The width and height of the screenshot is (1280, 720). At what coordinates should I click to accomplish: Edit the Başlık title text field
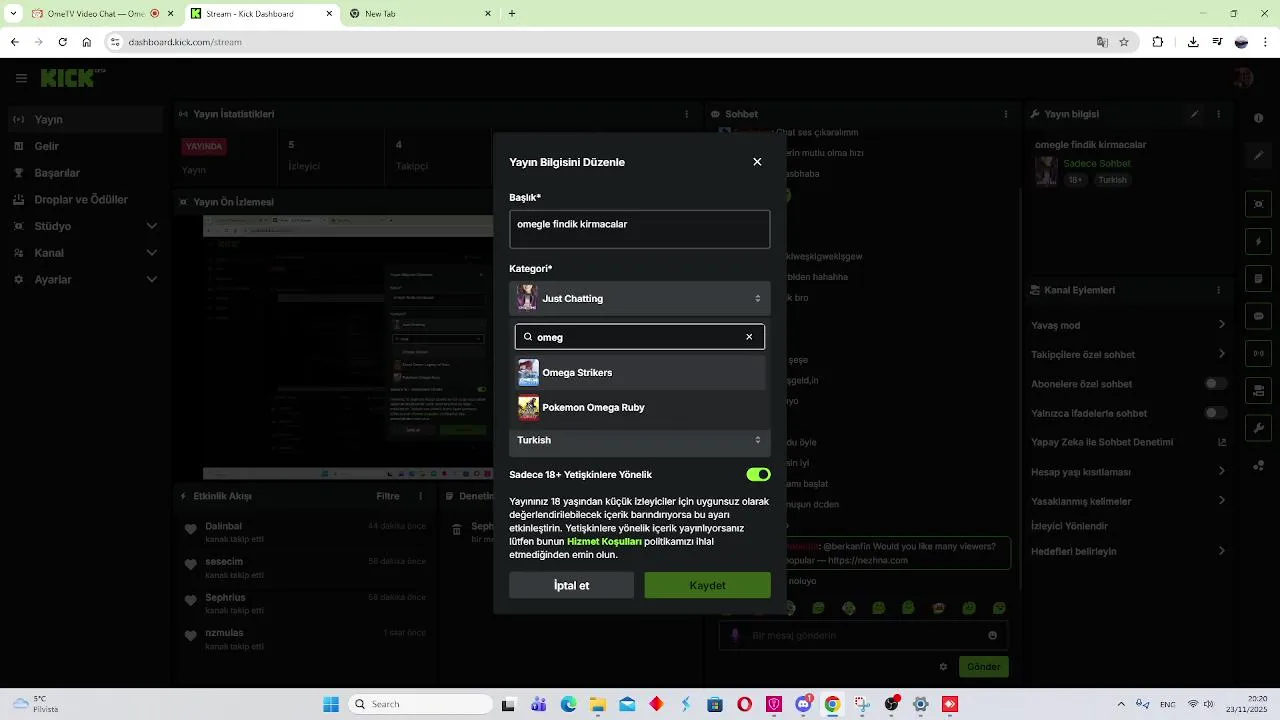(x=640, y=229)
